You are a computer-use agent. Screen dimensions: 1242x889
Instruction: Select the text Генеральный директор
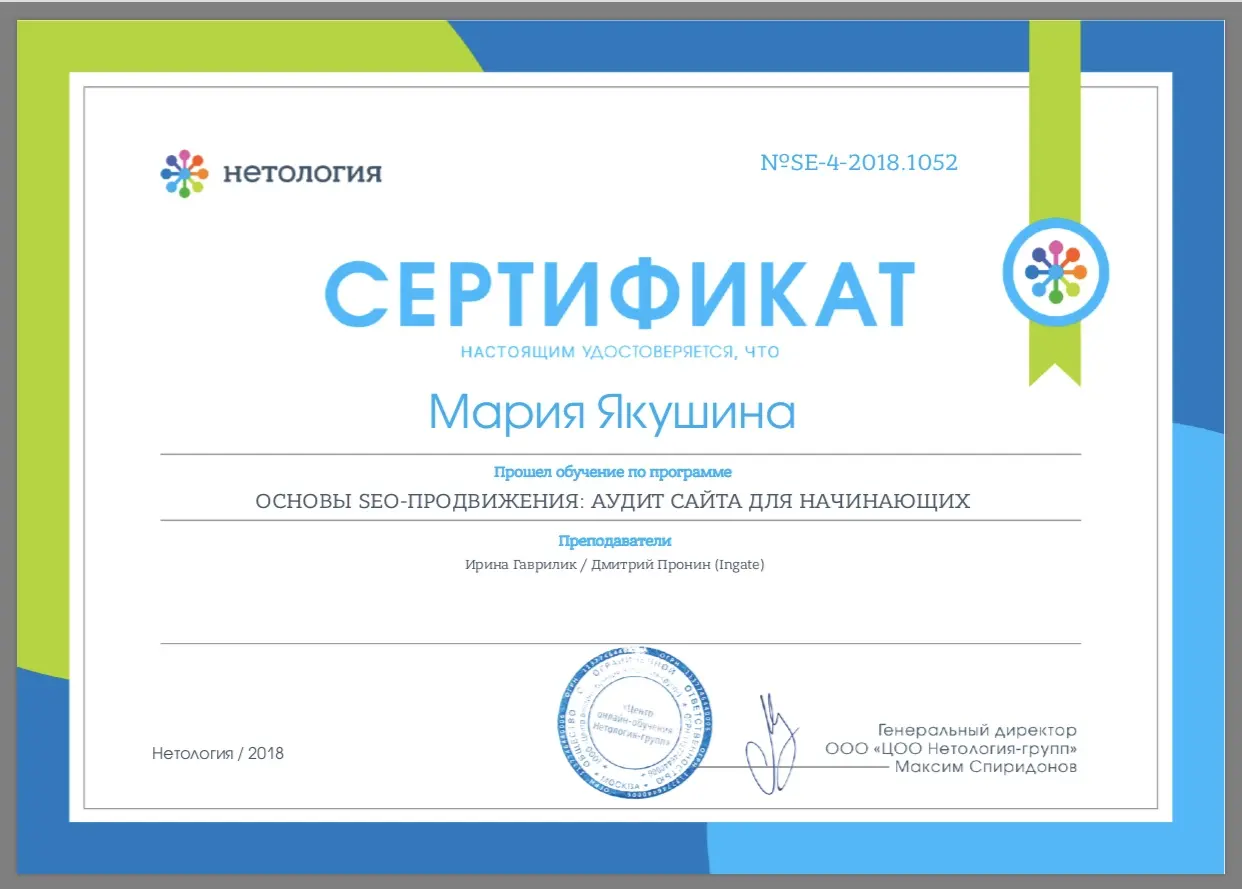pyautogui.click(x=977, y=731)
